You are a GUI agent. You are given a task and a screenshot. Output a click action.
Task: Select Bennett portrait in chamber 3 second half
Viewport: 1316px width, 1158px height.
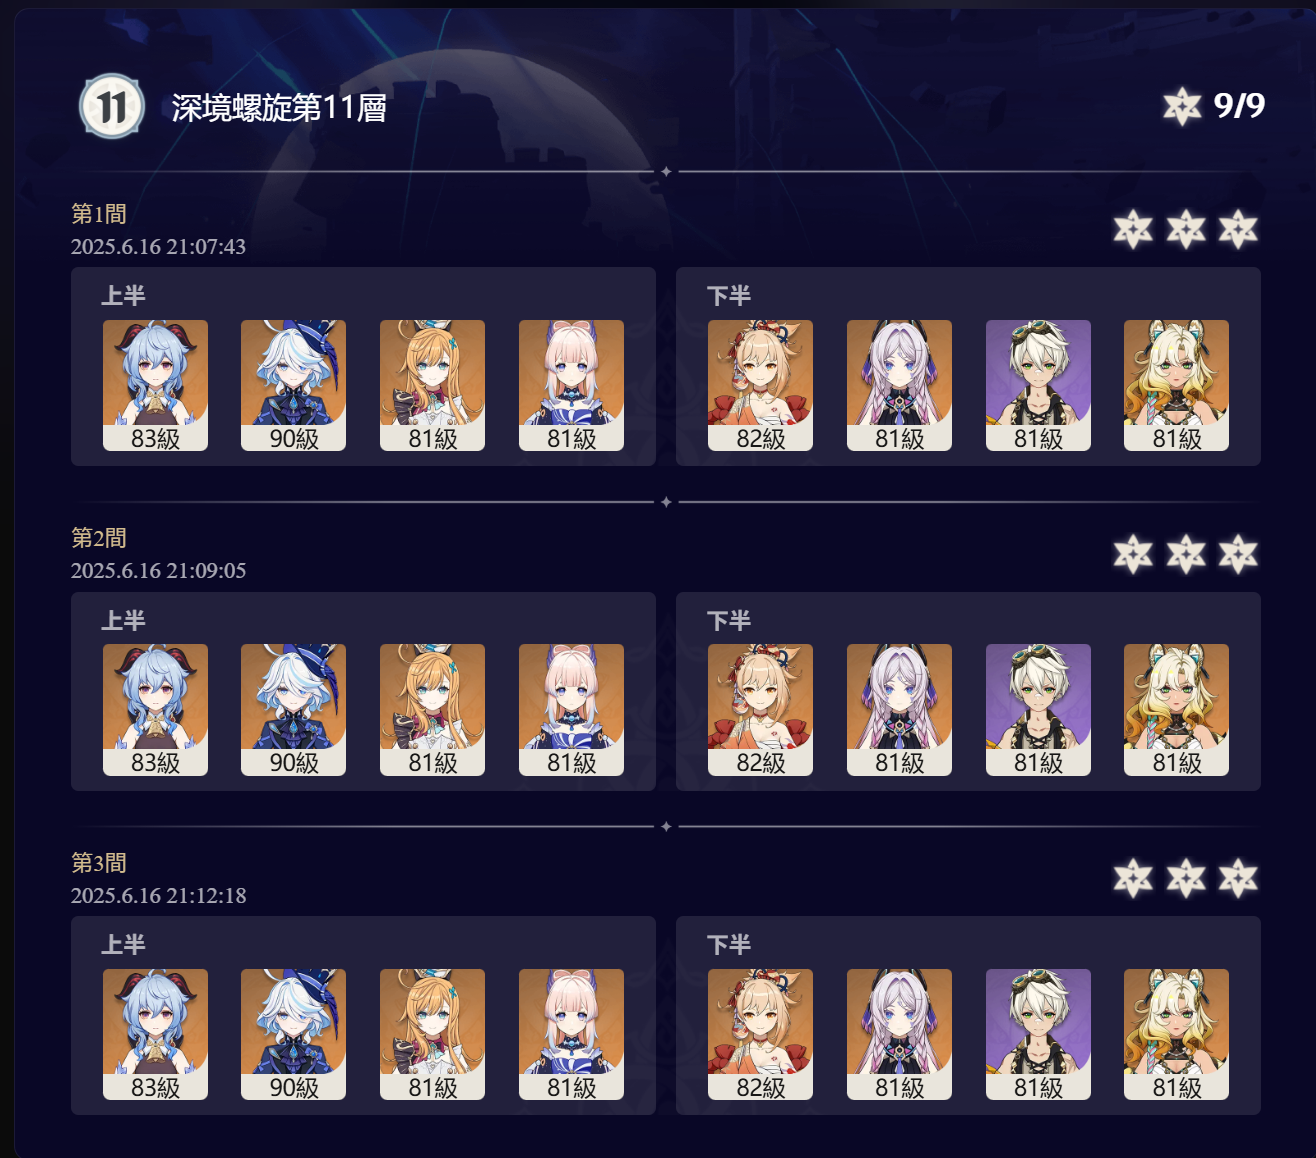click(1038, 1034)
